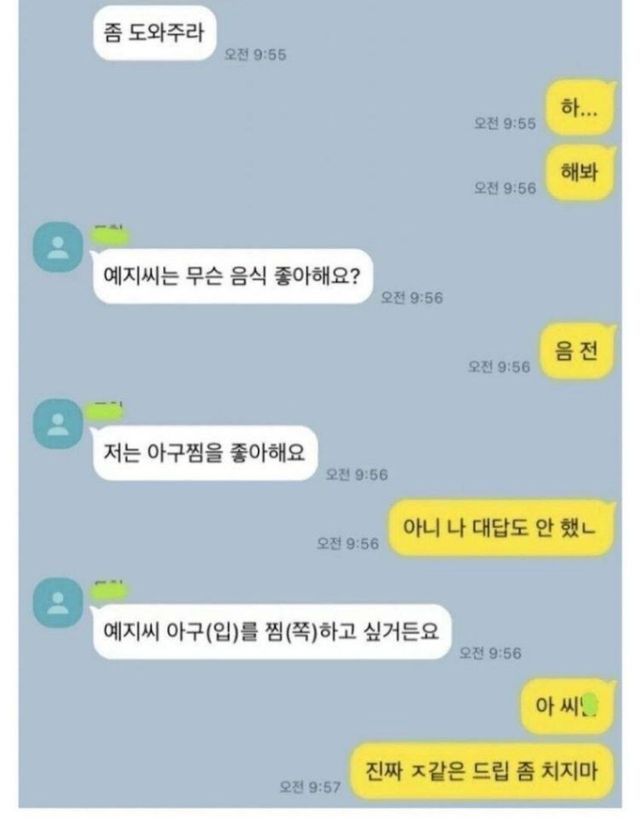Image resolution: width=640 pixels, height=823 pixels.
Task: Click blurred sender name above 아구(입)를 message
Action: click(110, 590)
